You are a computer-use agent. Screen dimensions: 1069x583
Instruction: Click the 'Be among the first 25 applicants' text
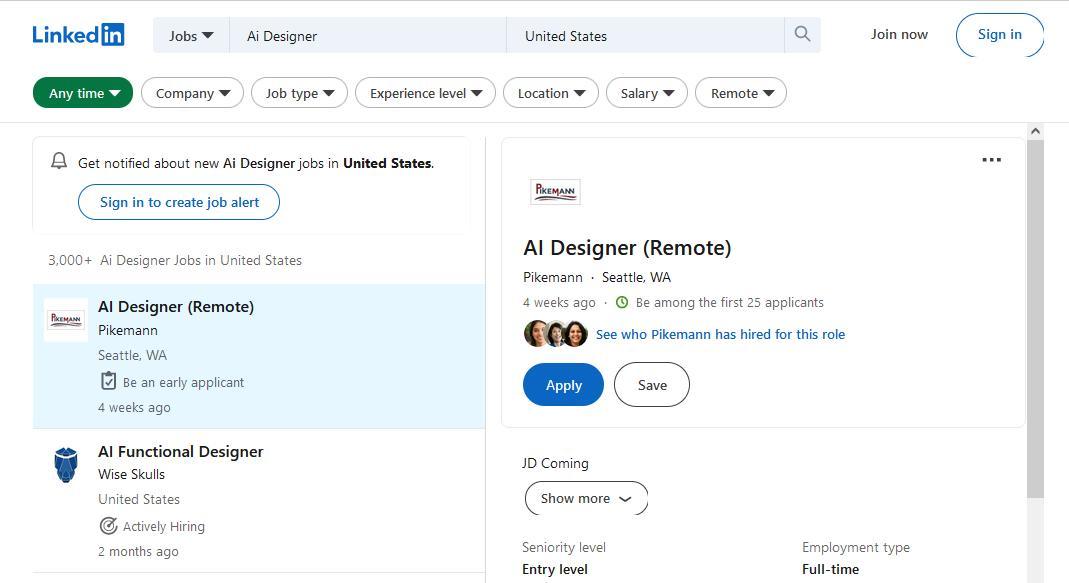(x=729, y=302)
